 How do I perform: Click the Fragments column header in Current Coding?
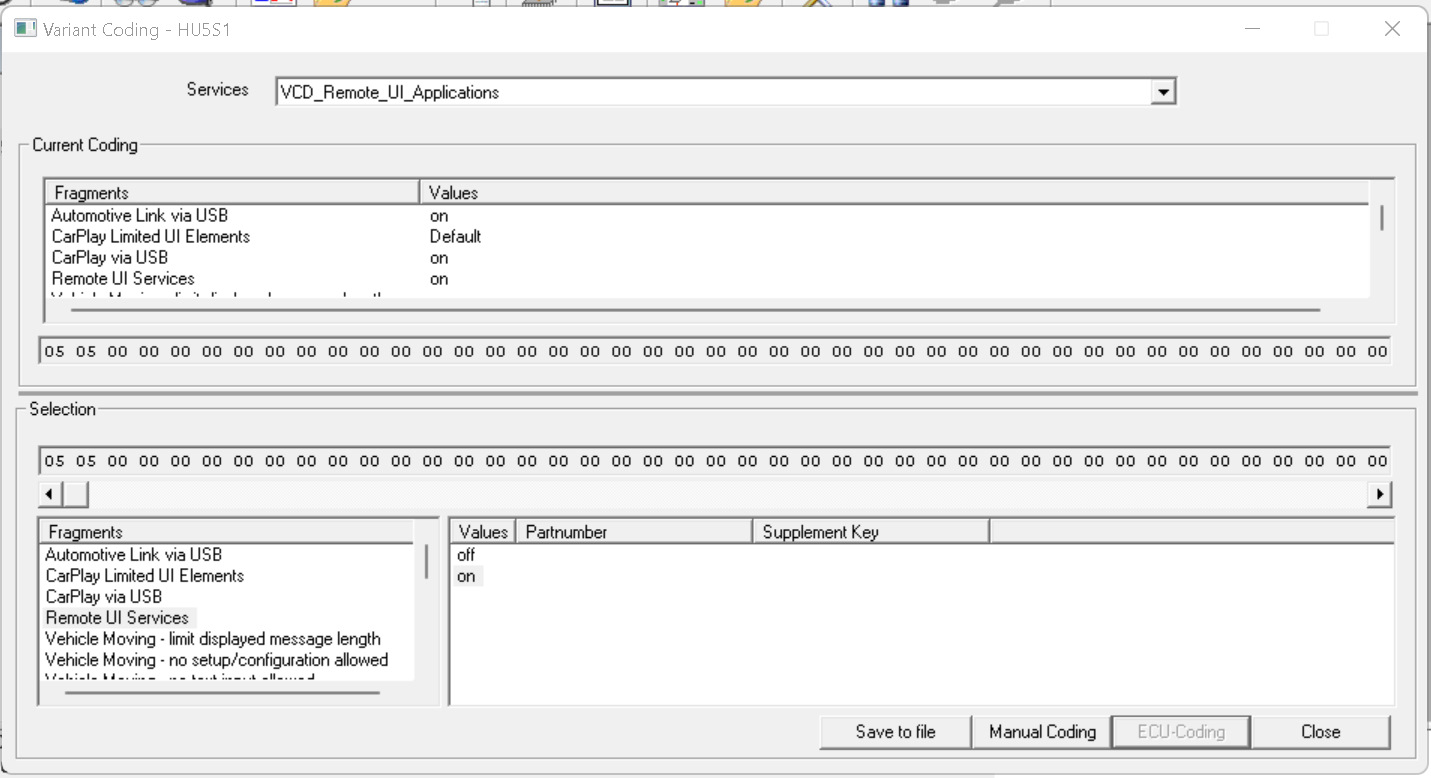click(232, 192)
